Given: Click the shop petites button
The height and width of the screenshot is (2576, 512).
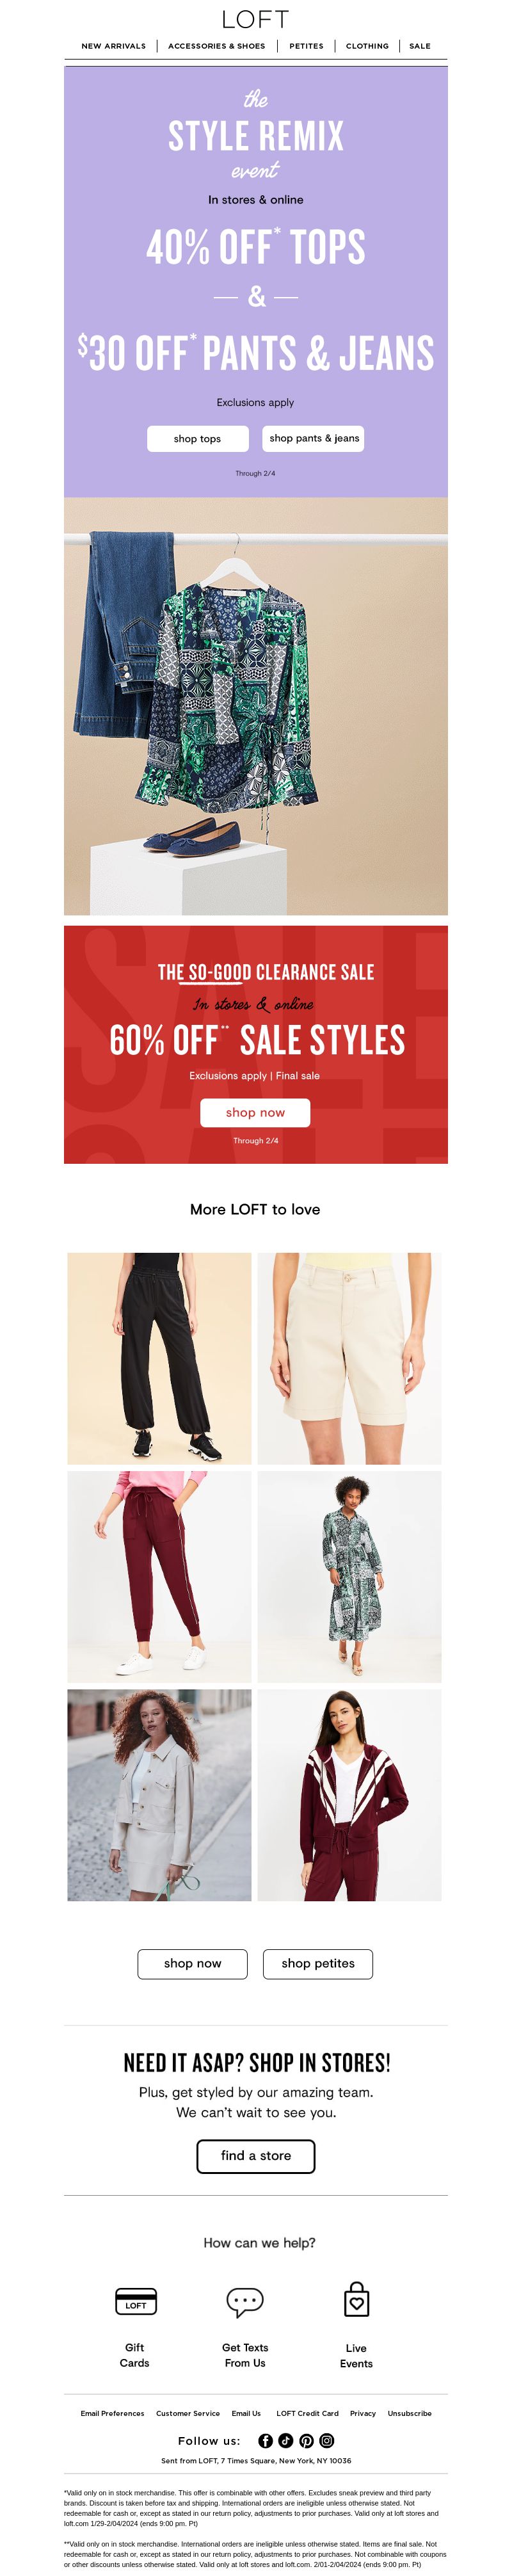Looking at the screenshot, I should (318, 1963).
